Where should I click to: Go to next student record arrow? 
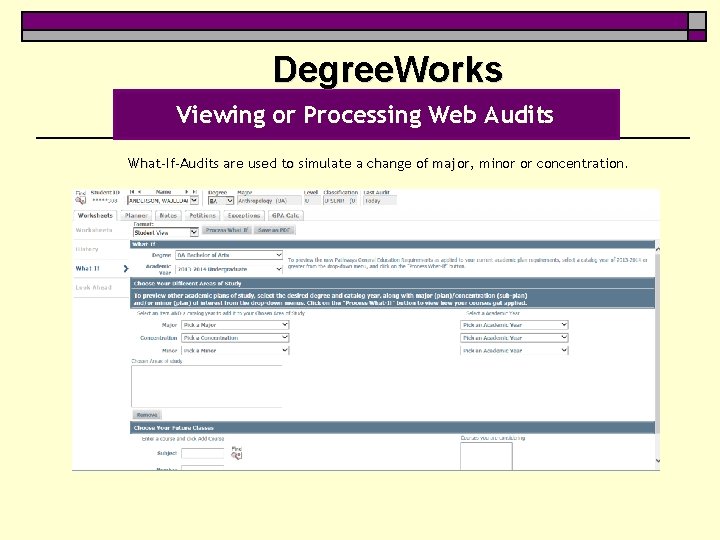(x=186, y=192)
